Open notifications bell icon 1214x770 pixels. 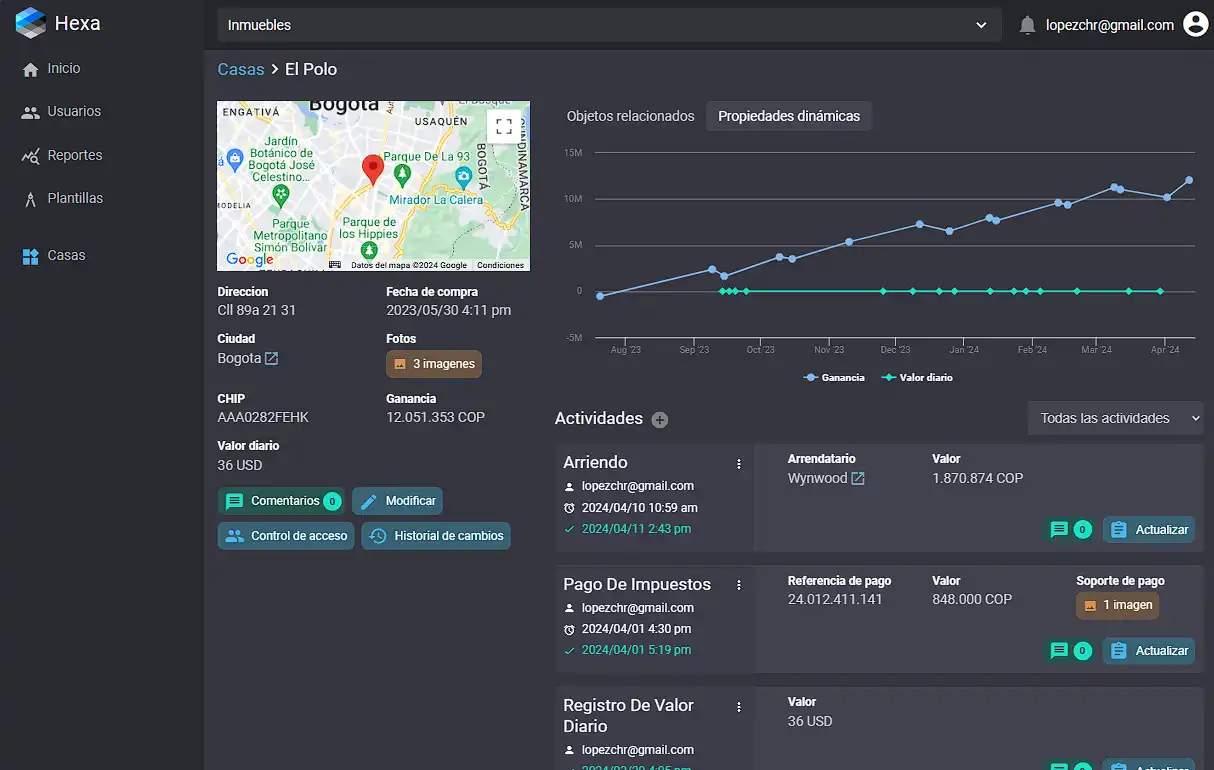point(1027,25)
